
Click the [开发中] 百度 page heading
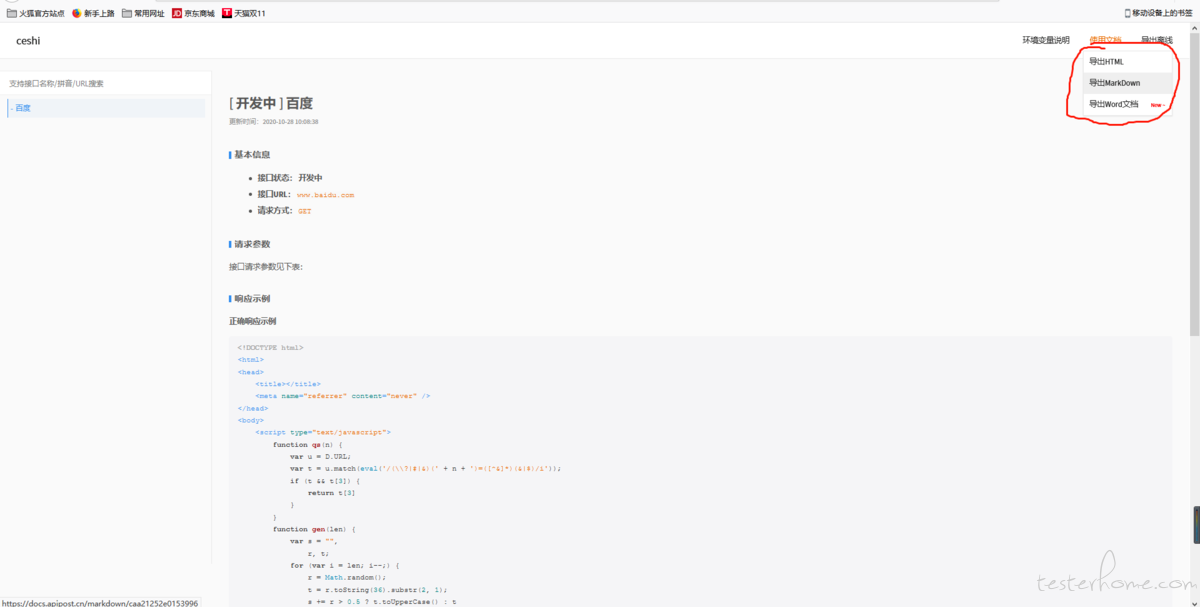coord(271,103)
